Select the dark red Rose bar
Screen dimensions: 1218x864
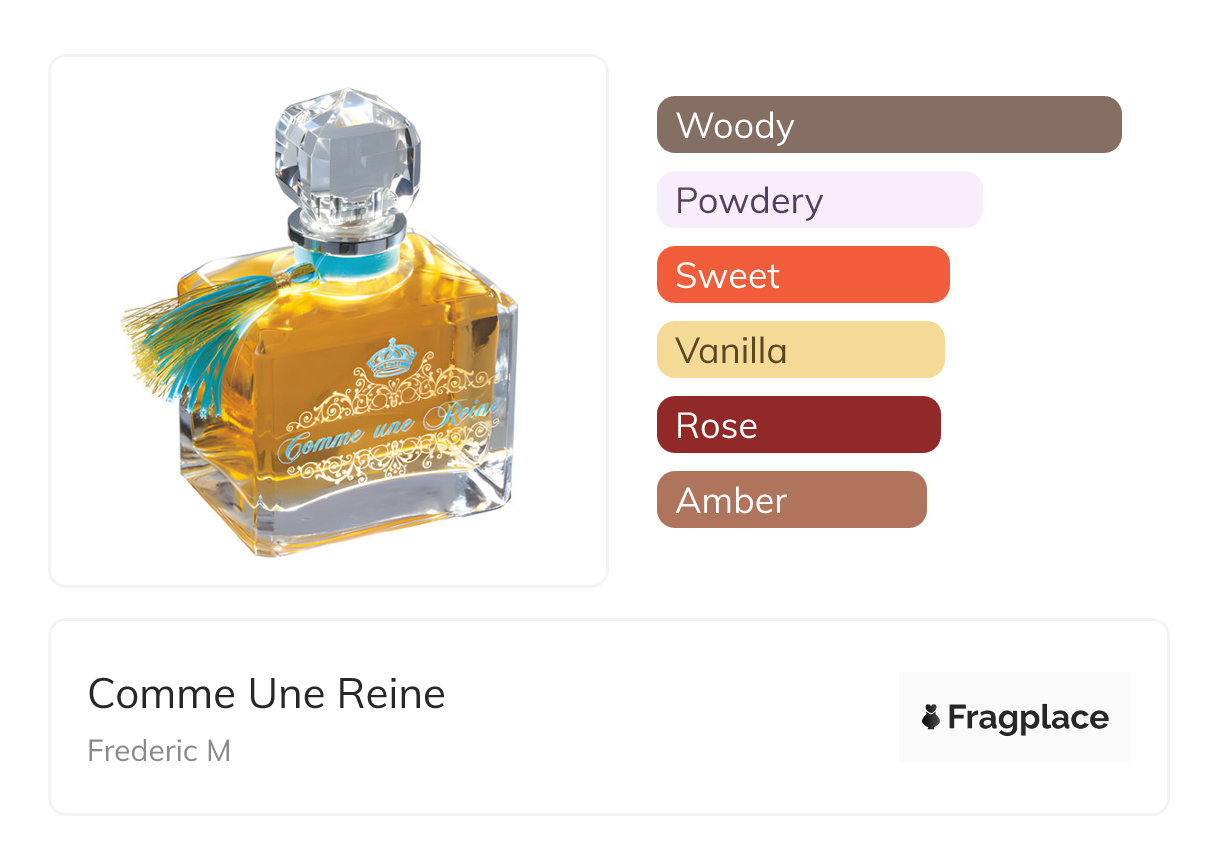click(x=798, y=425)
